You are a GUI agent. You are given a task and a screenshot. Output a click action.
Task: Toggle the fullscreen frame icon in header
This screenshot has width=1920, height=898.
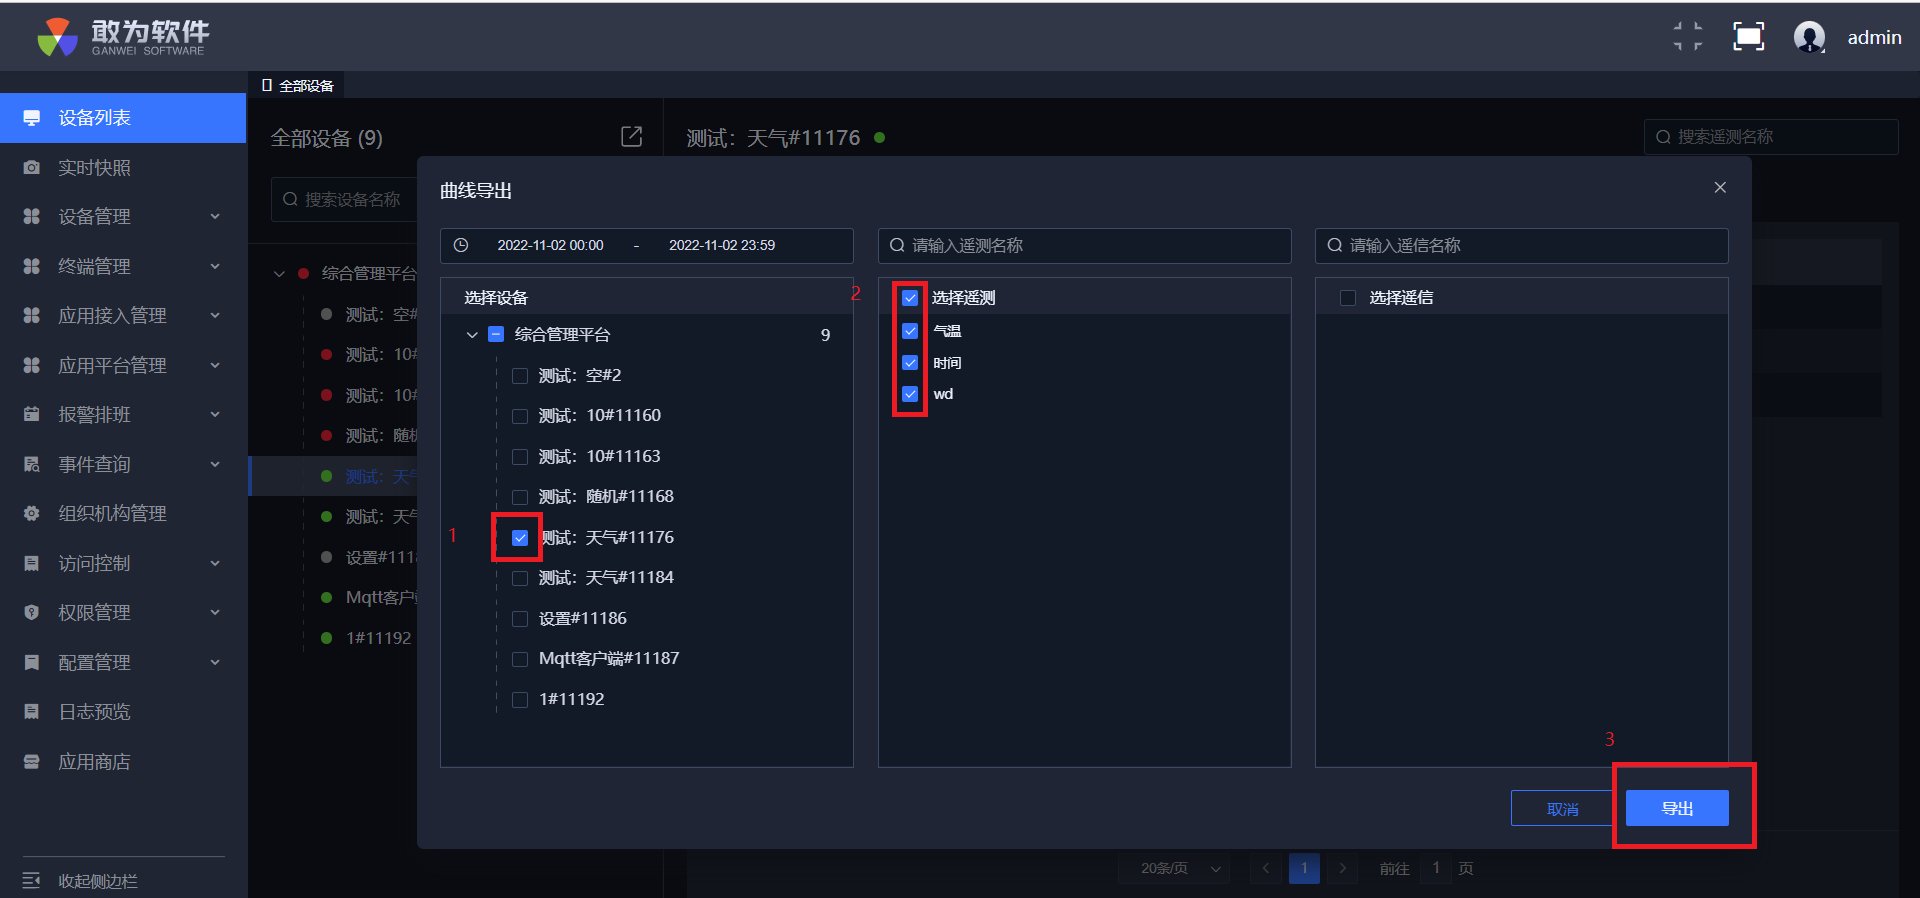[x=1748, y=37]
